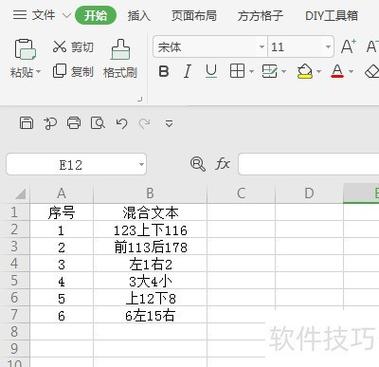Select cell containing 前113后178
The width and height of the screenshot is (379, 367).
[150, 247]
